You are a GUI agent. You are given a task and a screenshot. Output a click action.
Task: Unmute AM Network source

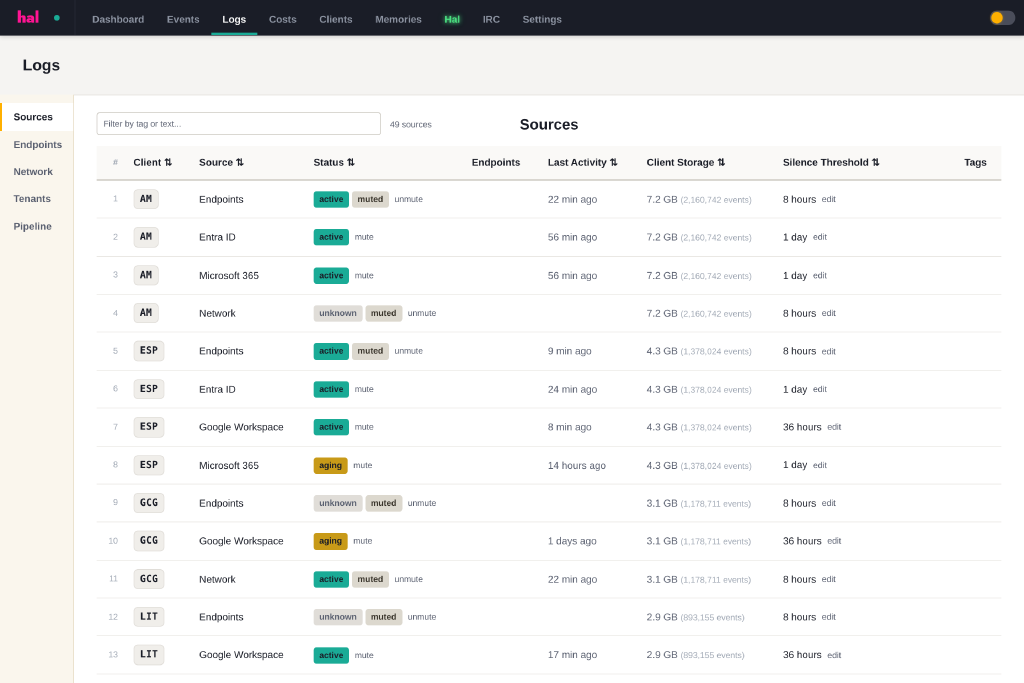(x=422, y=313)
